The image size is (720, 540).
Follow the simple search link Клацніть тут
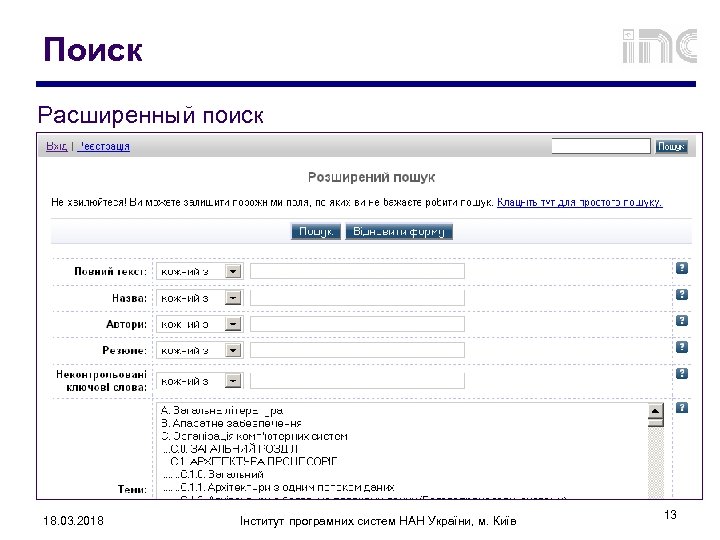[579, 202]
